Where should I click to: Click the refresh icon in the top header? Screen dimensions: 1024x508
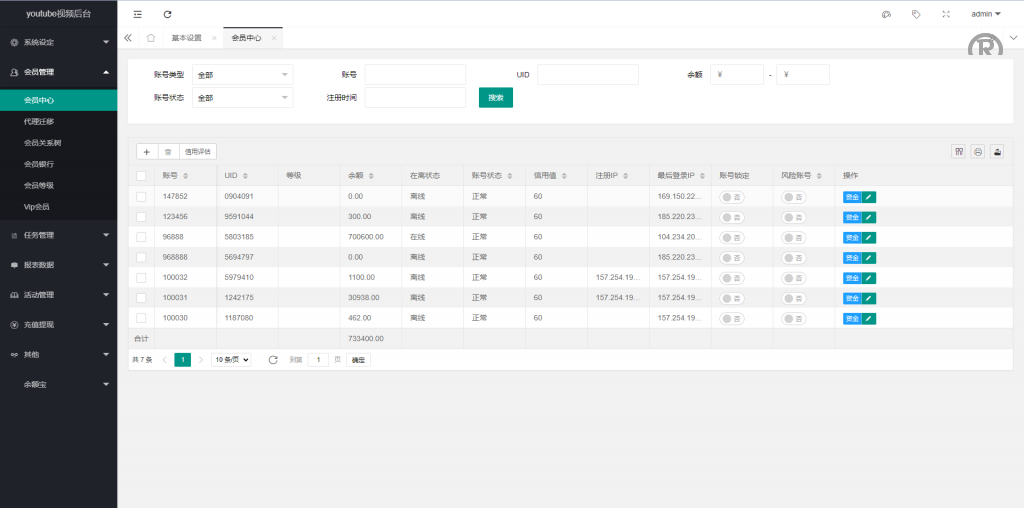tap(167, 14)
